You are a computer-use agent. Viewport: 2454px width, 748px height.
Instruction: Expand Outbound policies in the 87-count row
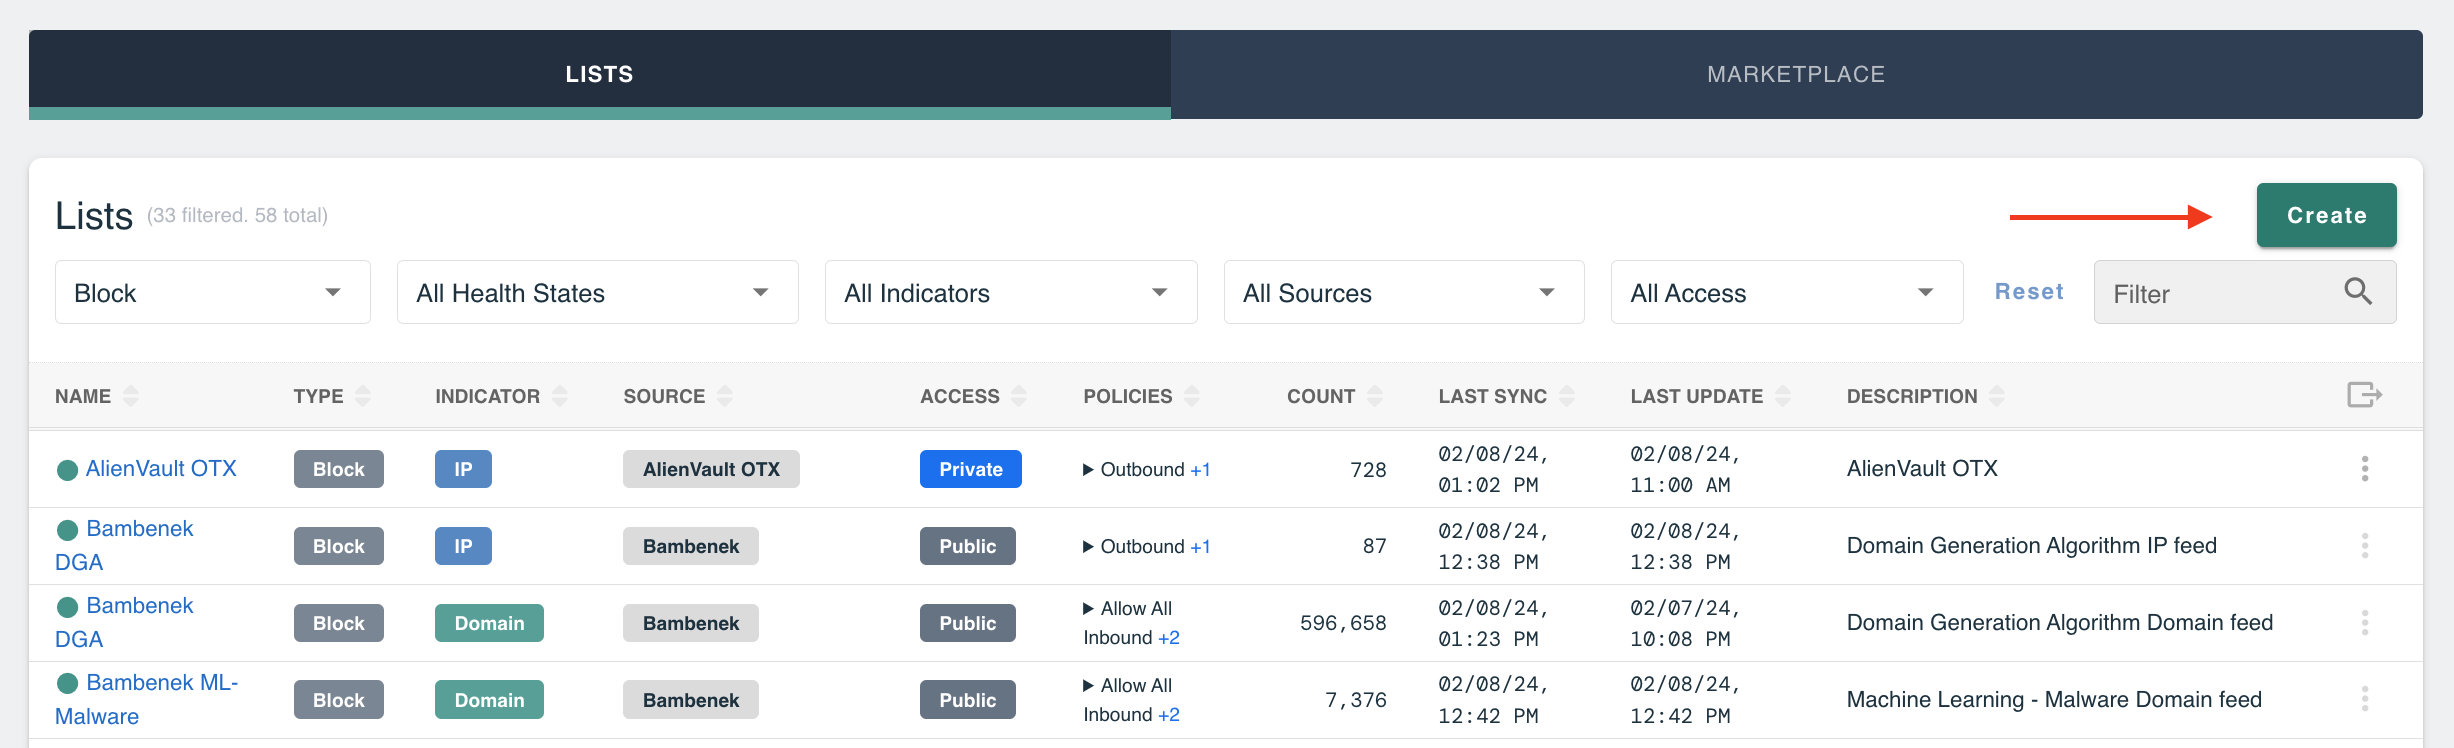click(x=1088, y=546)
